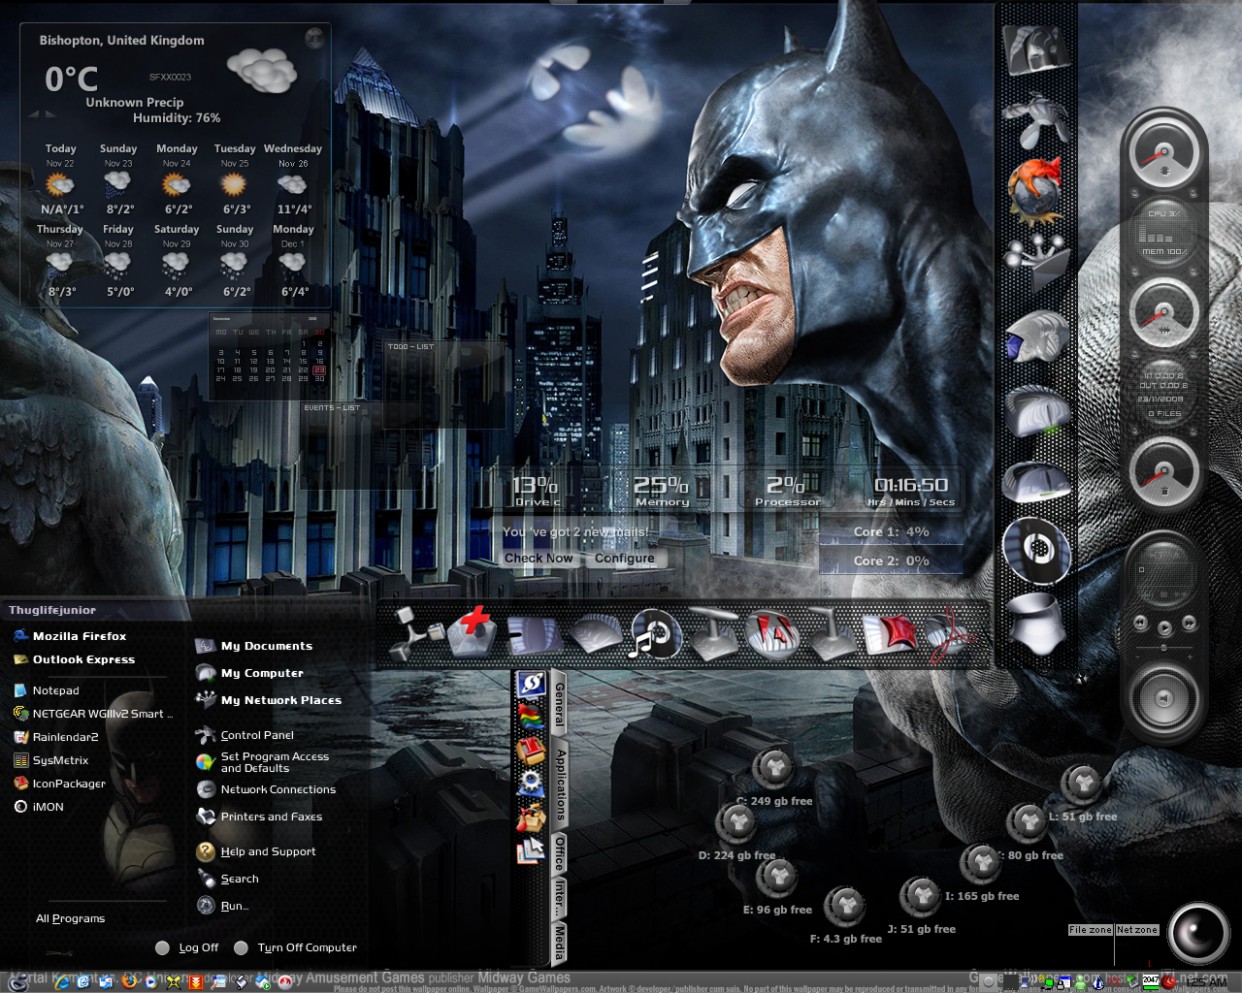Click the Log Off button

tap(187, 948)
